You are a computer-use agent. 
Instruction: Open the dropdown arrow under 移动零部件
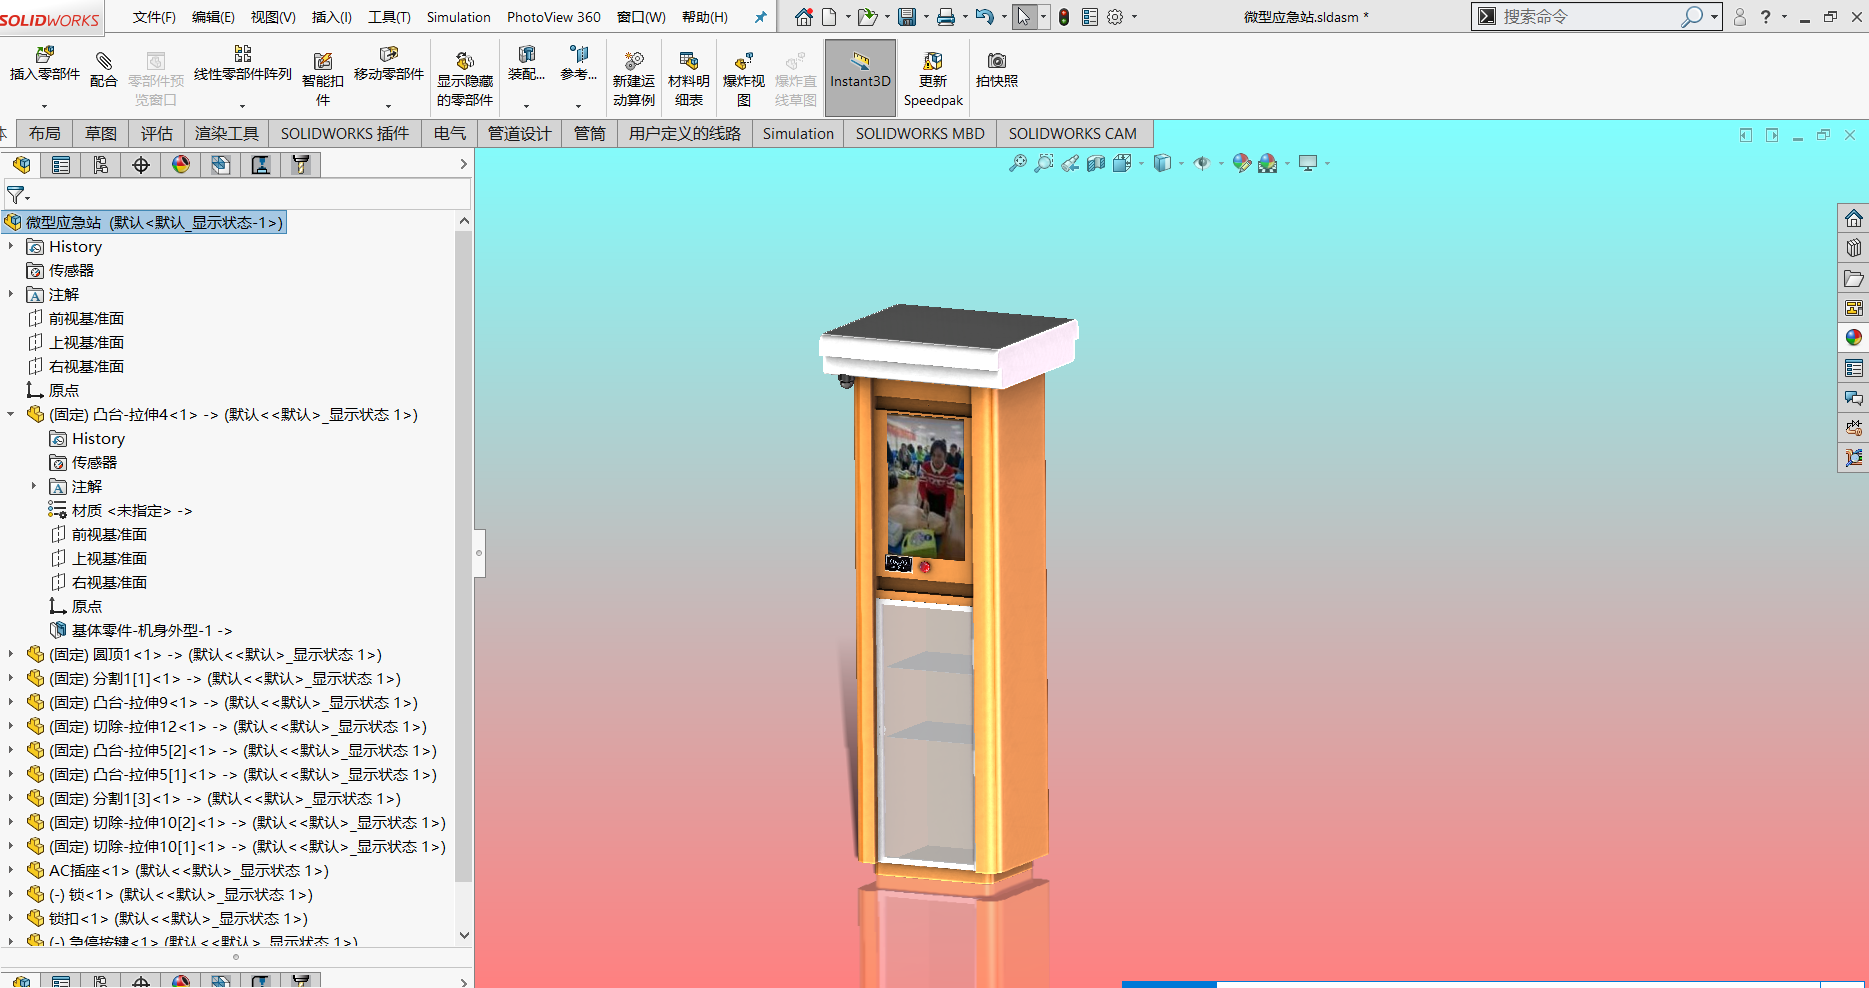[388, 106]
